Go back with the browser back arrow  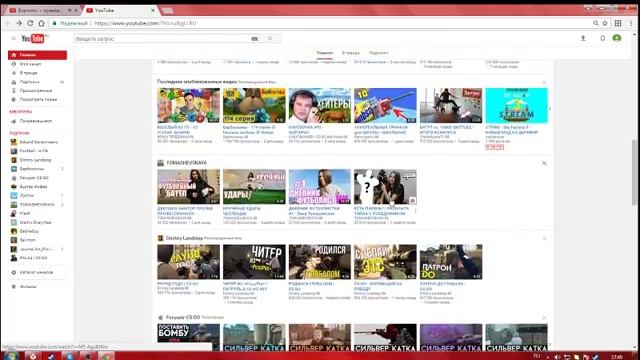click(8, 23)
